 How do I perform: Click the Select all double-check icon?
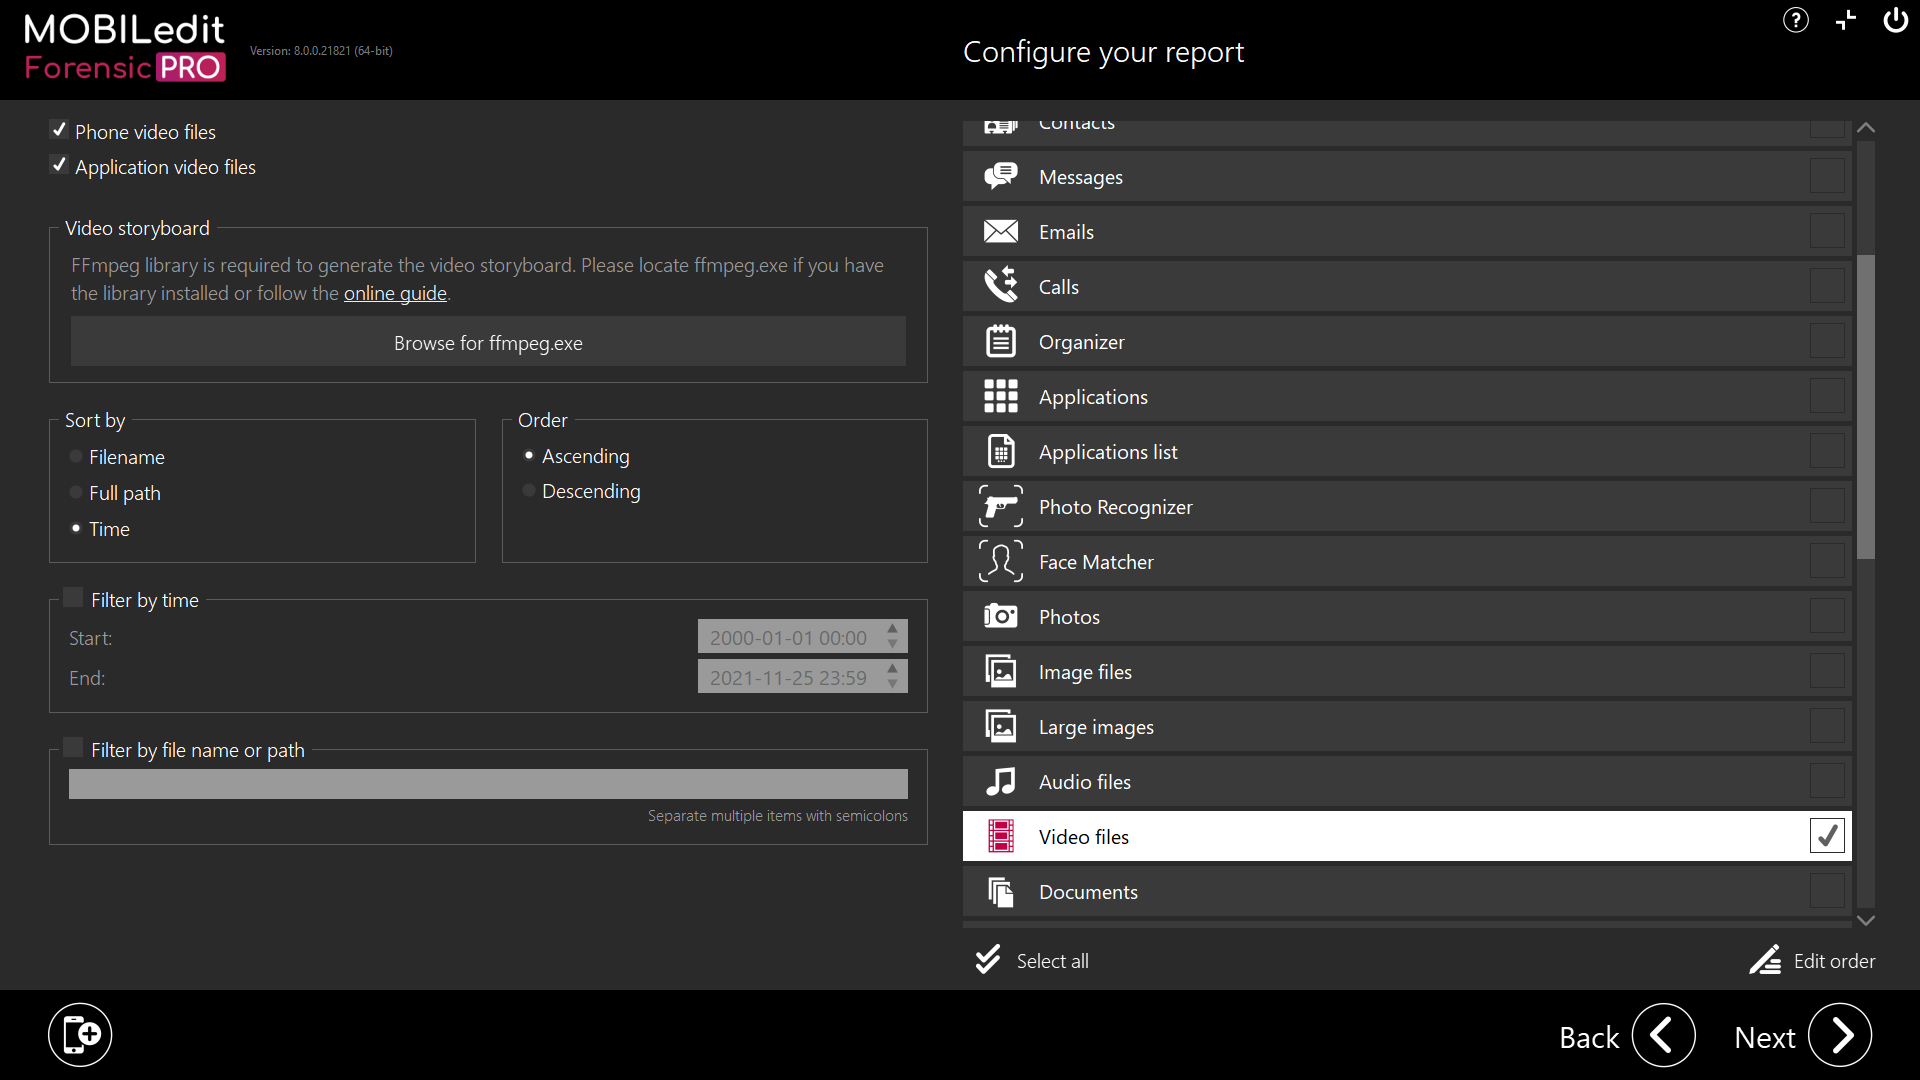988,960
